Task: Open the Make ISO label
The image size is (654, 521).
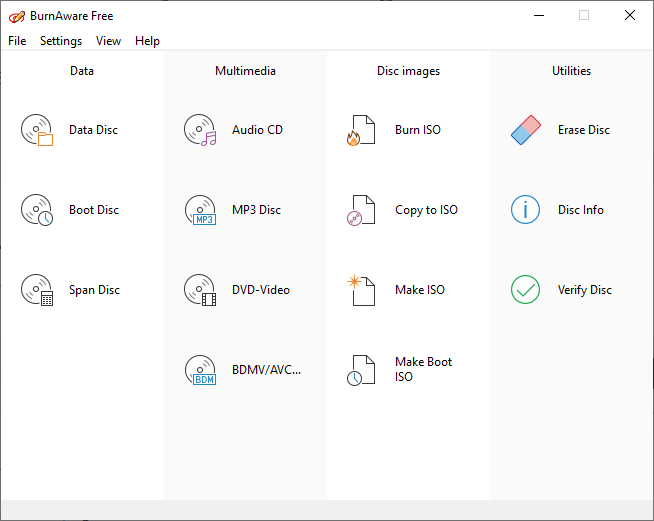Action: (x=420, y=290)
